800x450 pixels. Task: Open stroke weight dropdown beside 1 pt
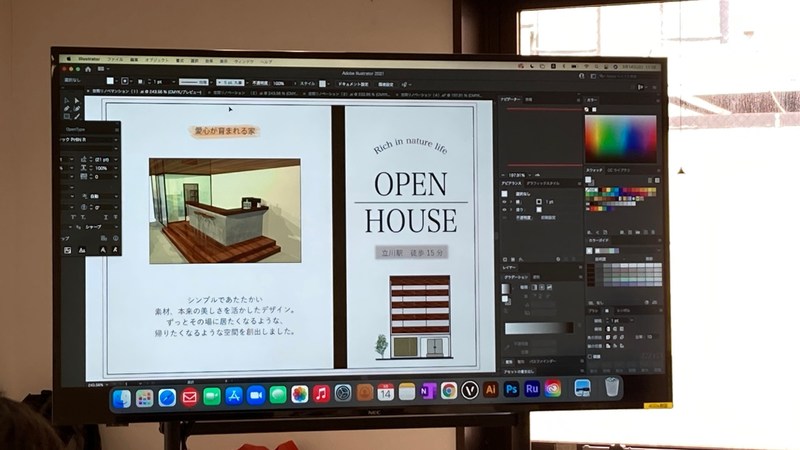point(173,82)
